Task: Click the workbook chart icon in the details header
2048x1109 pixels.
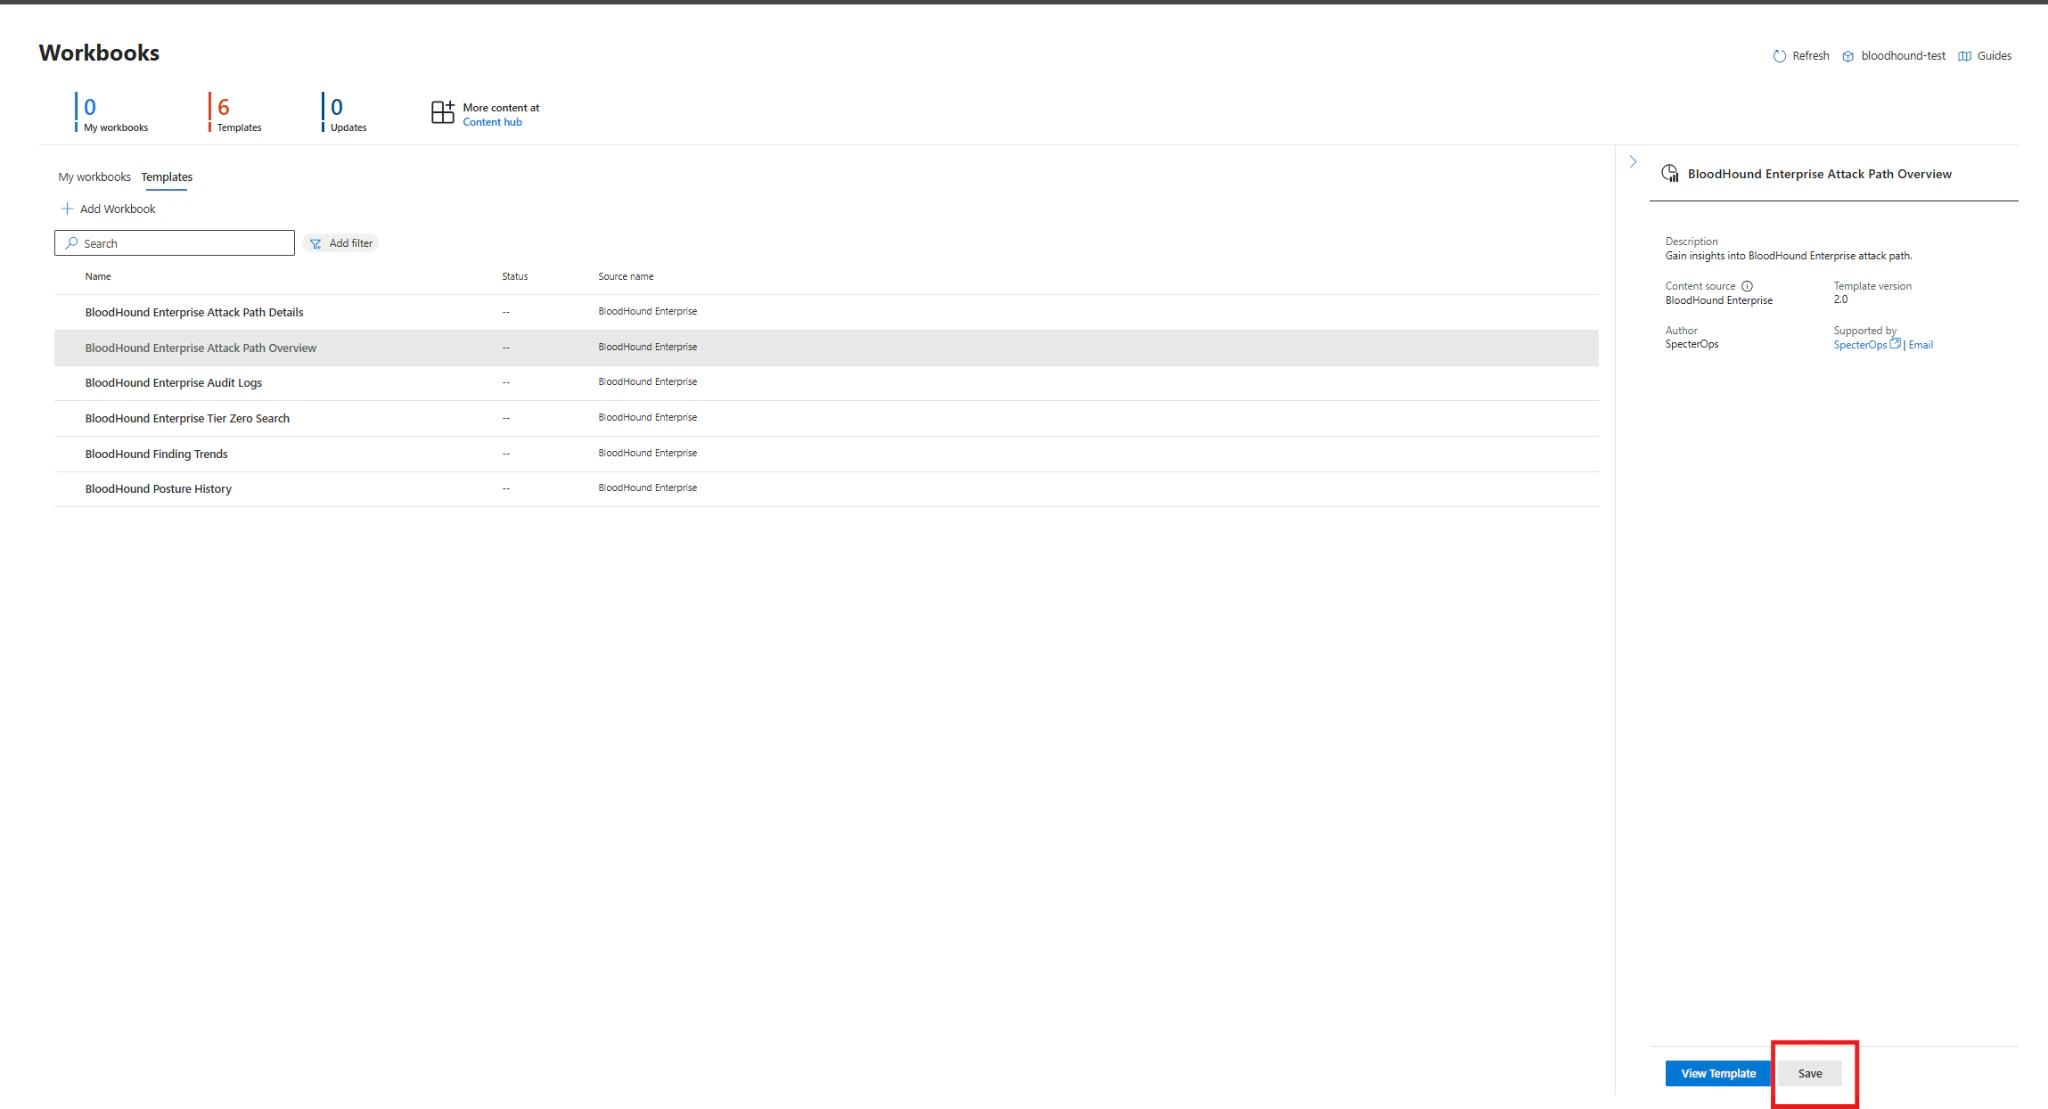Action: (1670, 174)
